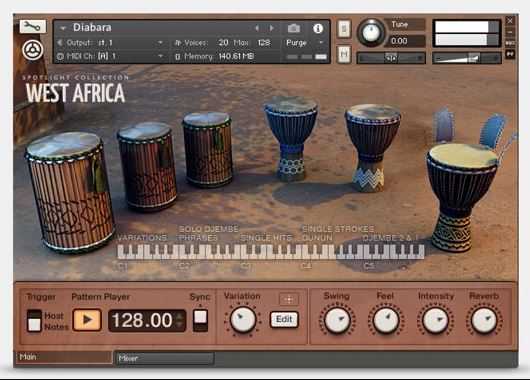Viewport: 530px width, 380px height.
Task: Select previous preset arrow next to Diabara
Action: (257, 28)
